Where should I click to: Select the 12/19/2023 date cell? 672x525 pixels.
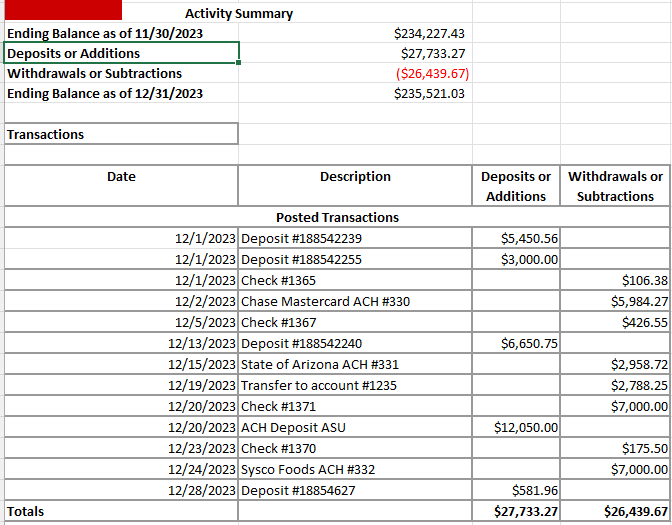pos(121,385)
